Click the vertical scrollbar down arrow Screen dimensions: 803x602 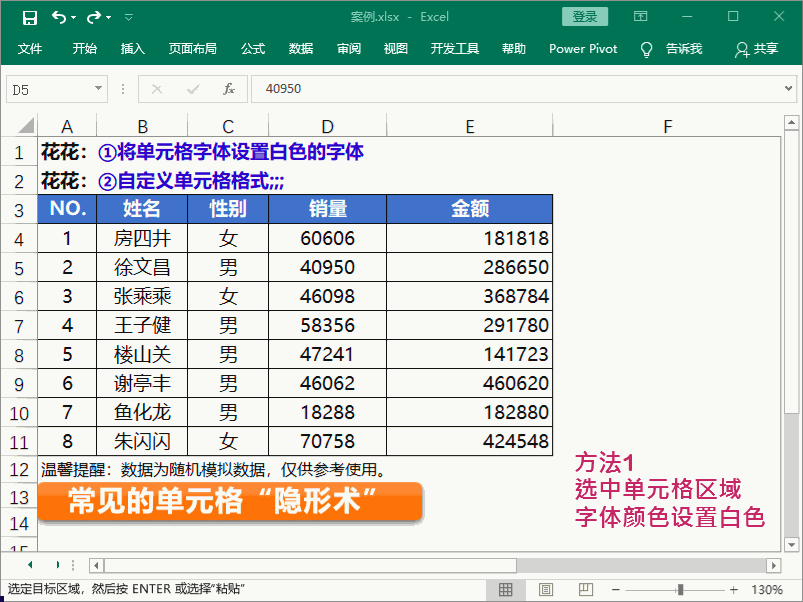pyautogui.click(x=791, y=544)
